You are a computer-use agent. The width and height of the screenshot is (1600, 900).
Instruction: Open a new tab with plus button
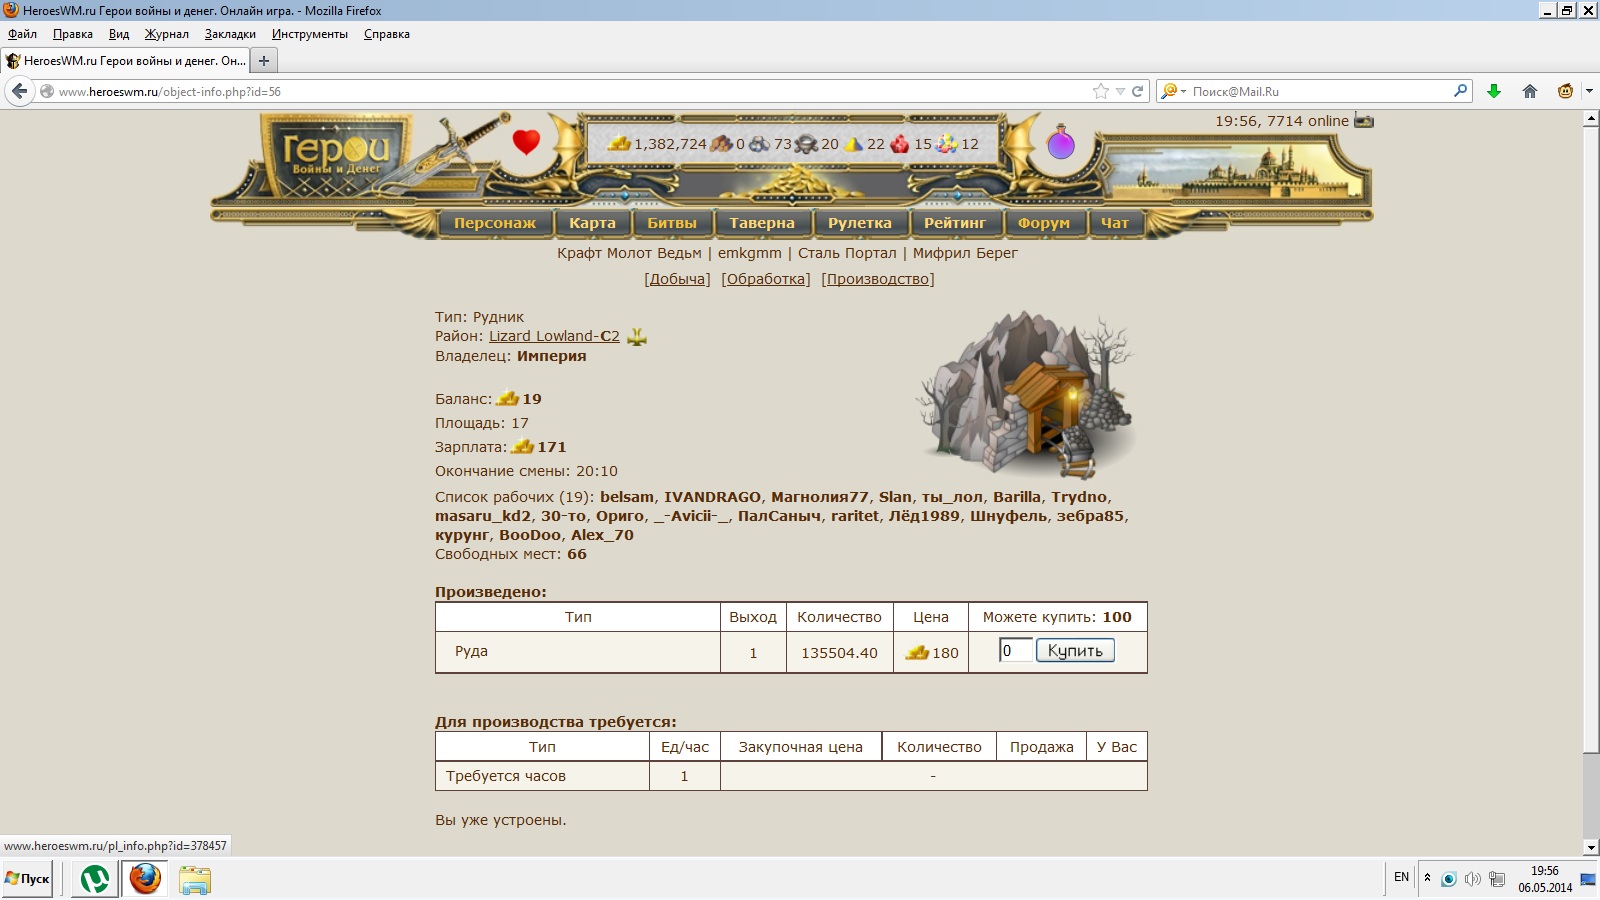point(264,61)
